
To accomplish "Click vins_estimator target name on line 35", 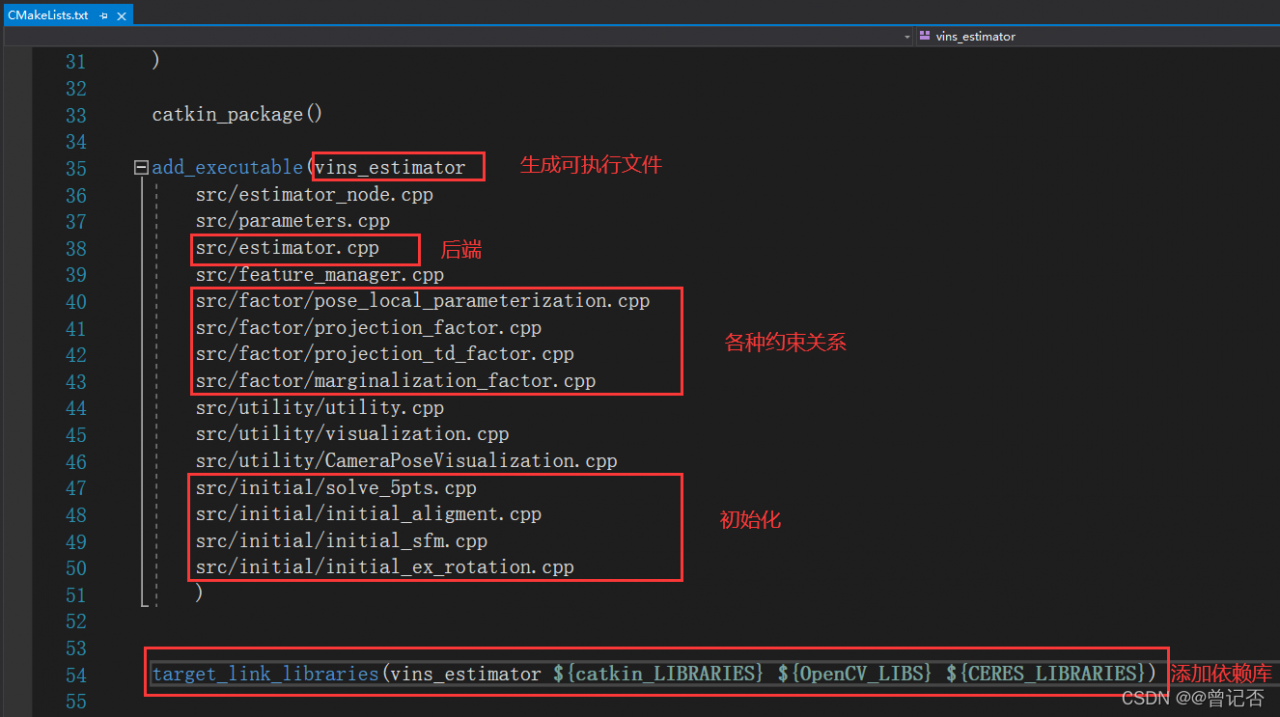I will [x=390, y=168].
